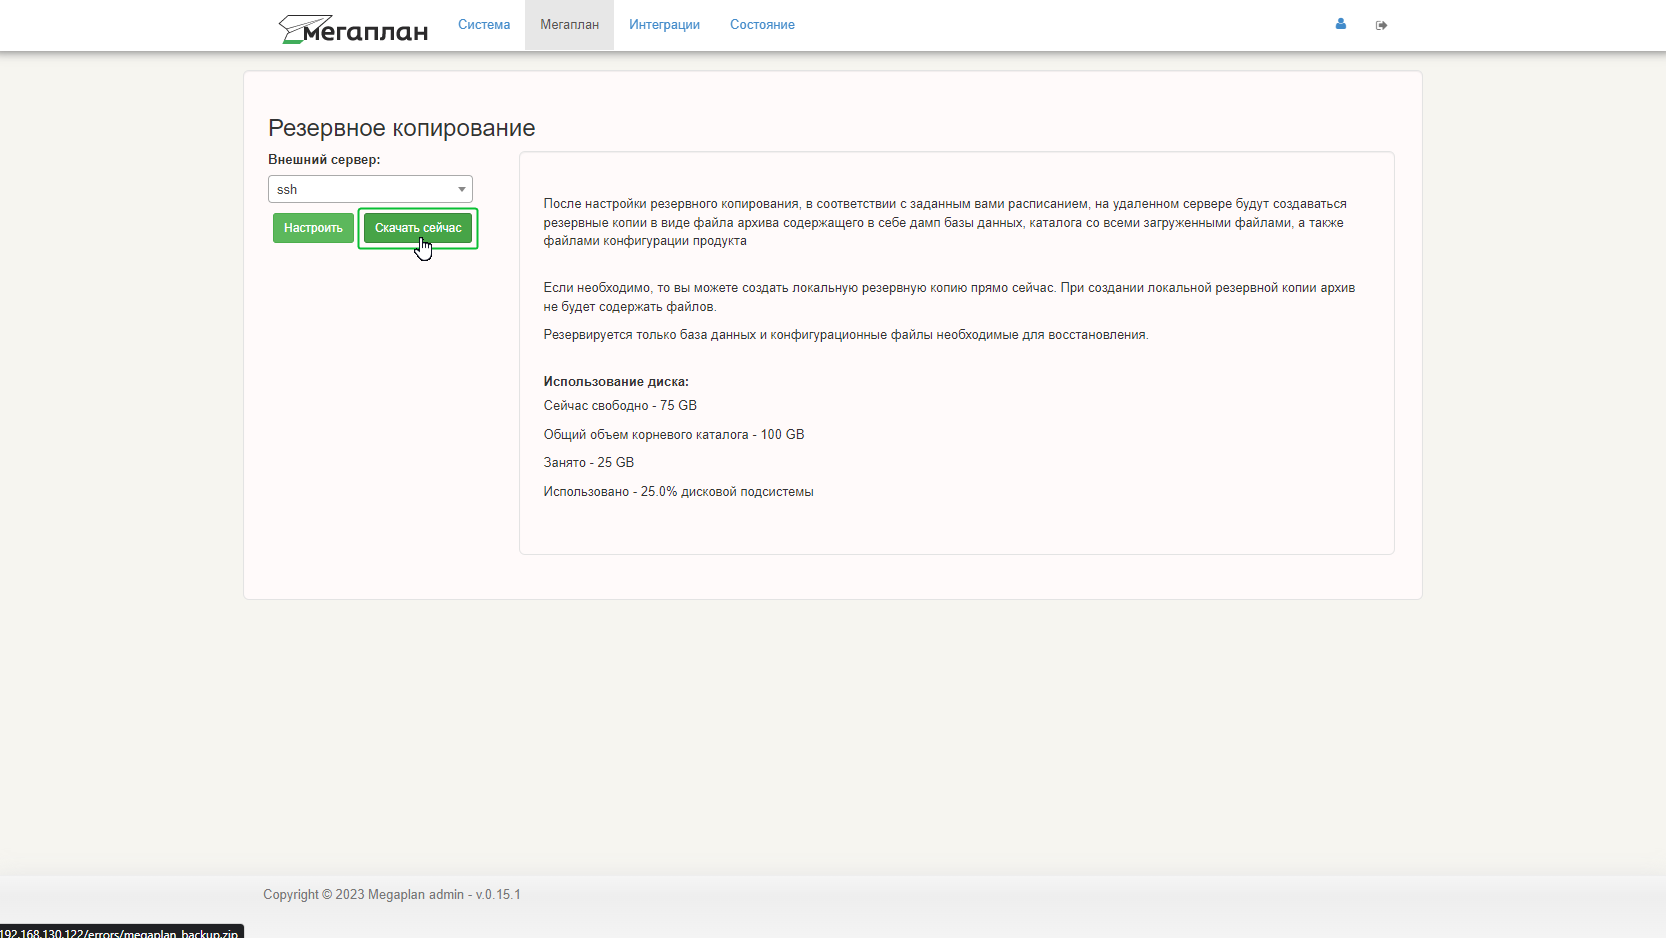Click the Настроить button
Viewport: 1666px width, 938px height.
313,228
